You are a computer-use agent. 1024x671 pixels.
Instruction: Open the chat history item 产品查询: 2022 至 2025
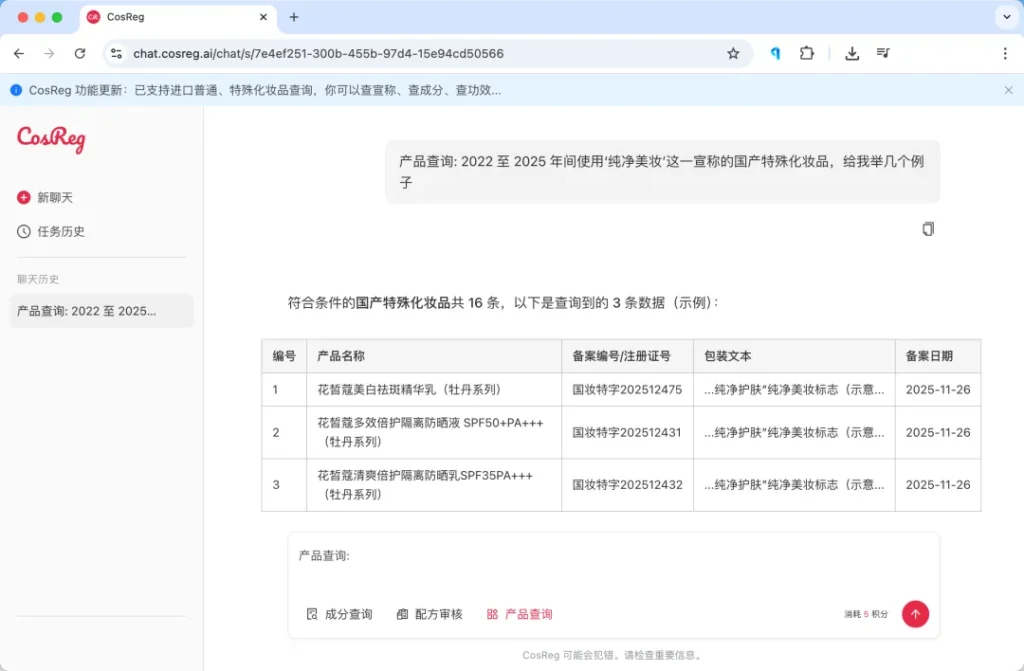[100, 311]
